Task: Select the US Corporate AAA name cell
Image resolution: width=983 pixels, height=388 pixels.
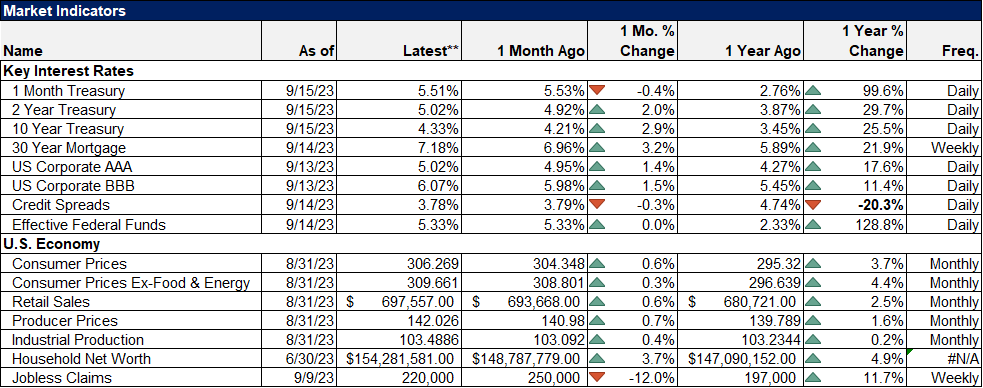Action: click(130, 167)
